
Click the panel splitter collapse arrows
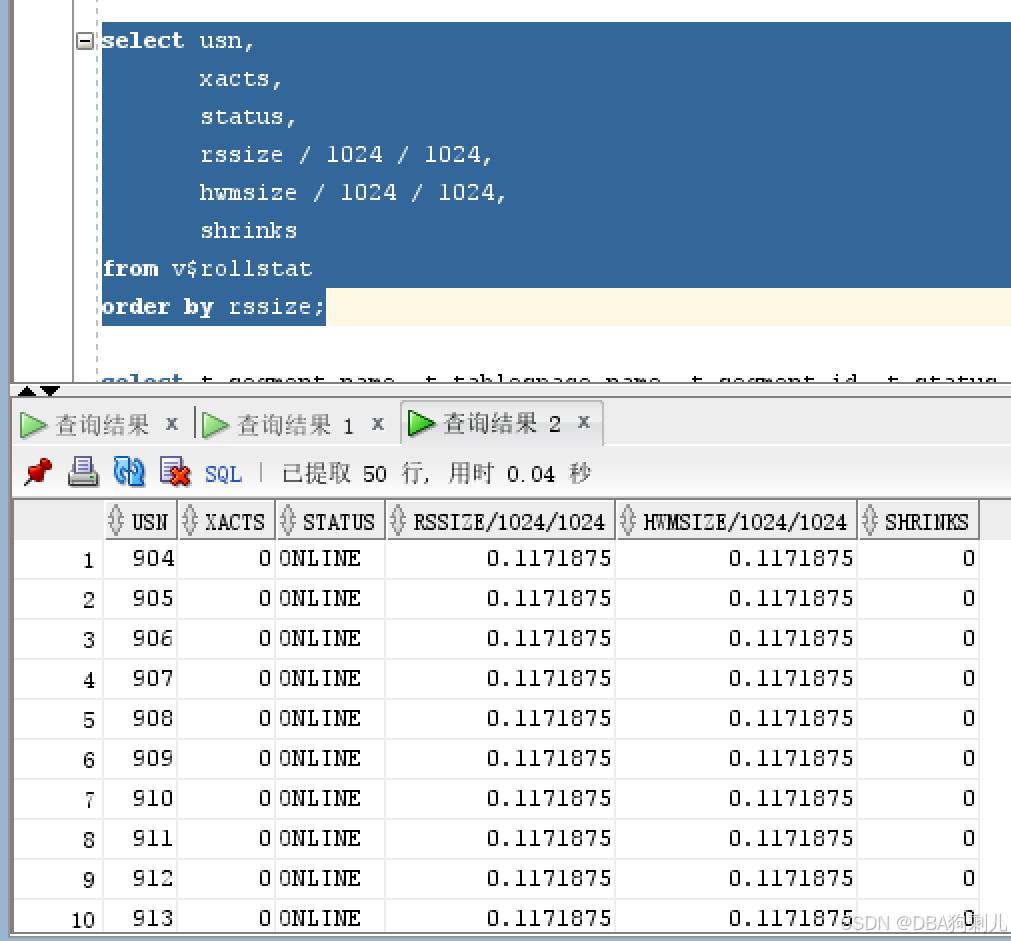point(40,391)
